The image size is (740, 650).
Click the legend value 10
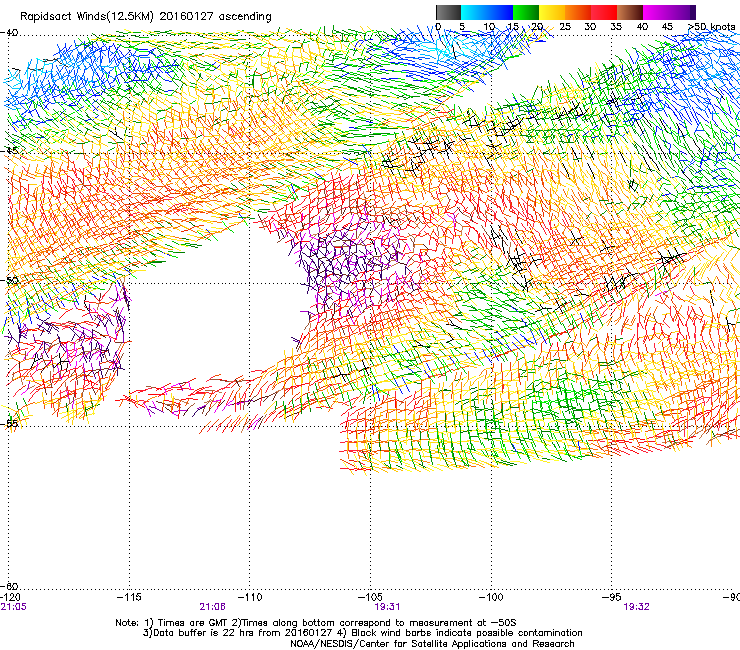tap(488, 26)
